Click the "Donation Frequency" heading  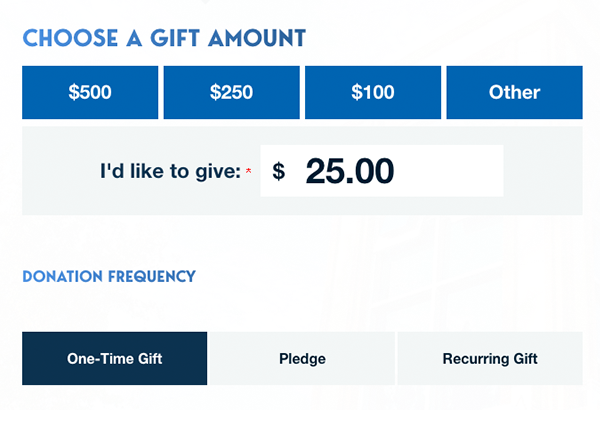109,276
